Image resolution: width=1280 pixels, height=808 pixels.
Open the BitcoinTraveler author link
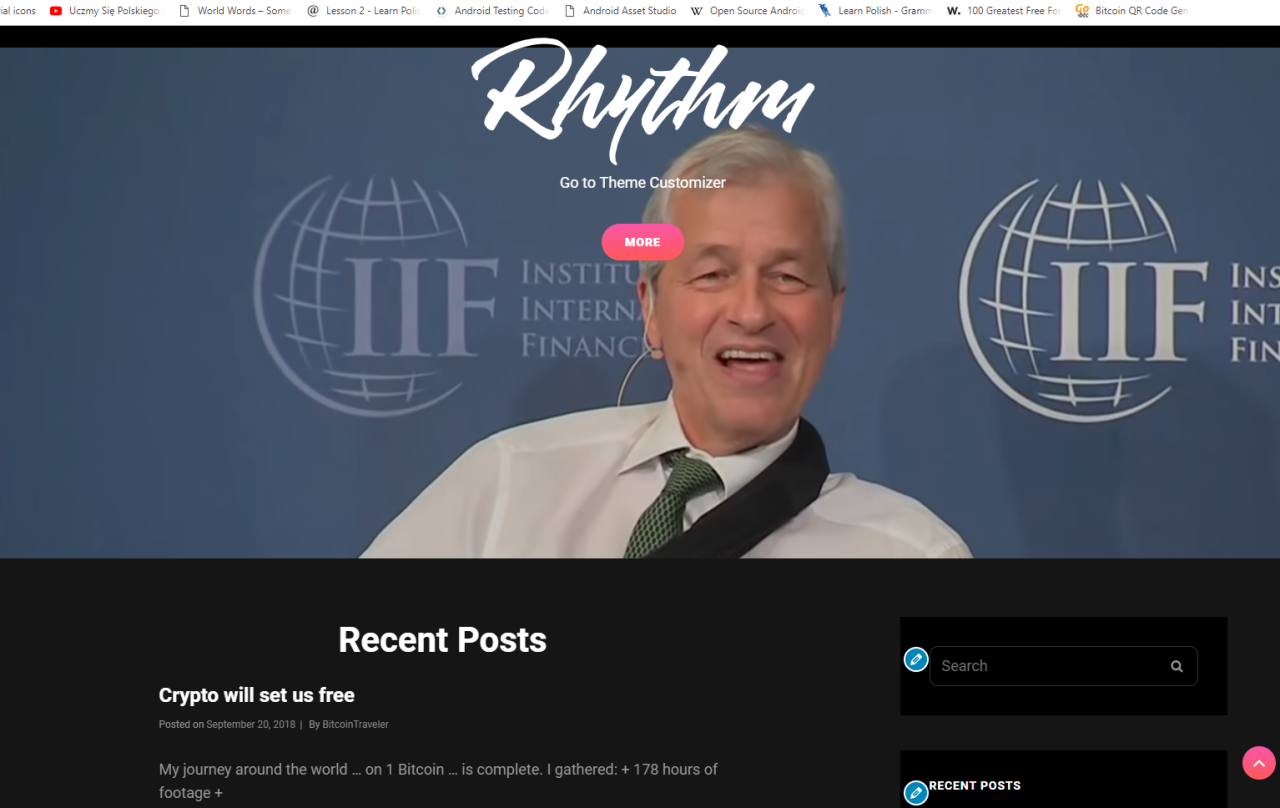coord(356,724)
